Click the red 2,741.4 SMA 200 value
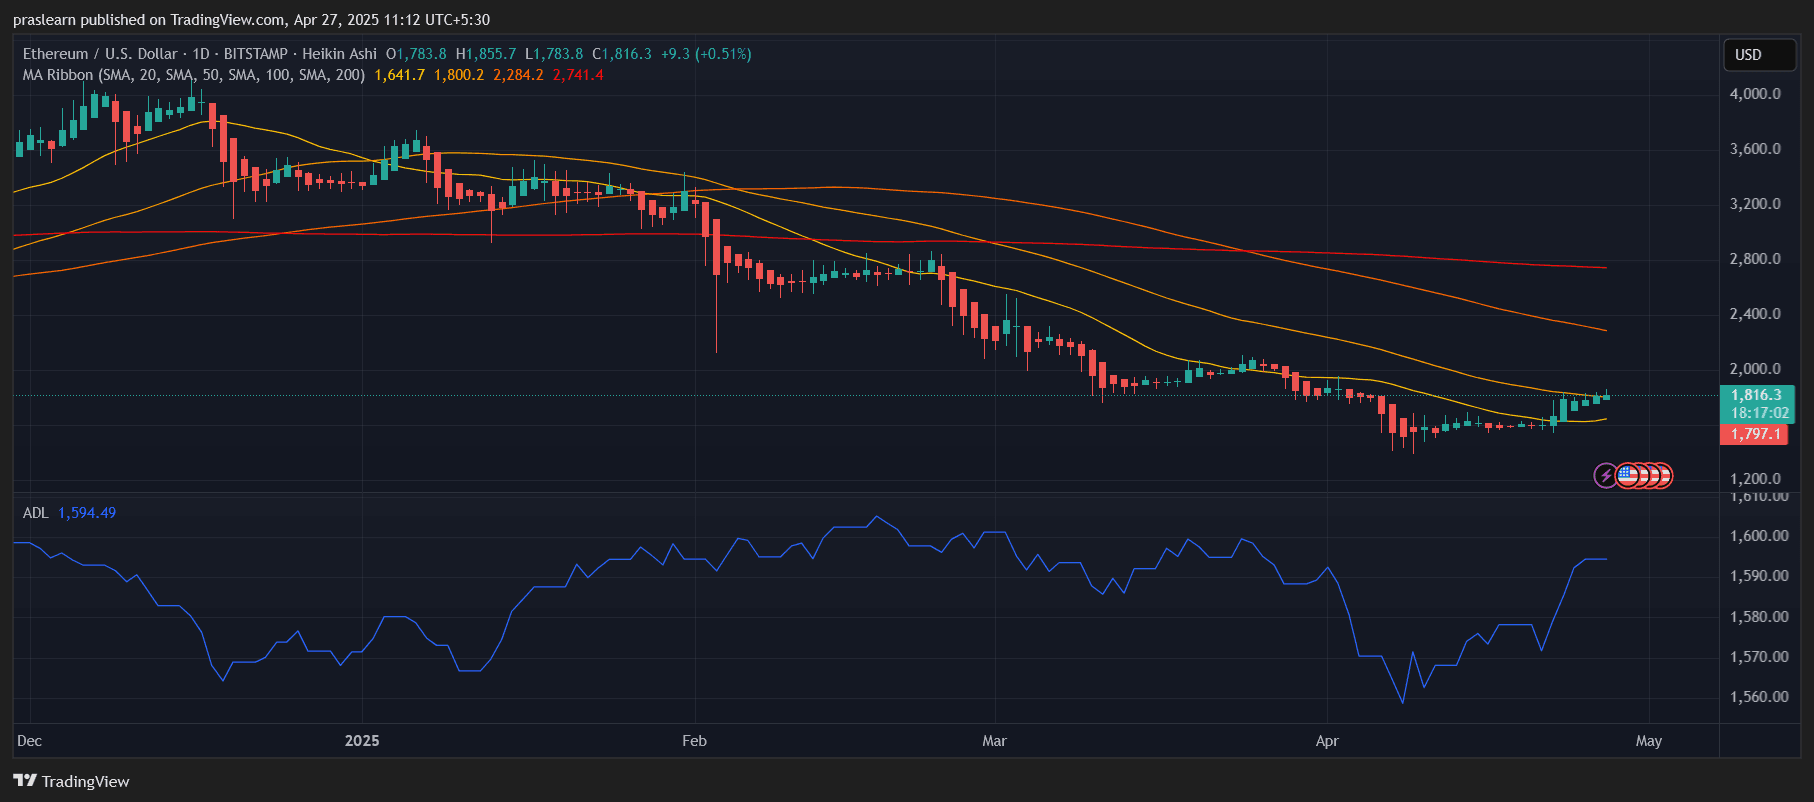The height and width of the screenshot is (802, 1814). point(578,75)
